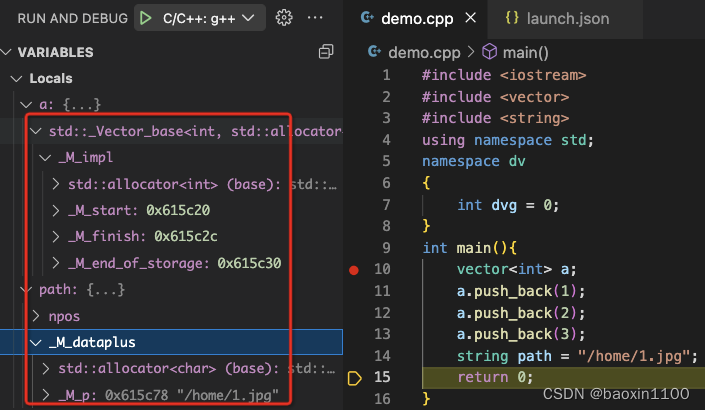Screen dimensions: 705x410
Task: Click 'namespace dv' line
Action: point(473,161)
